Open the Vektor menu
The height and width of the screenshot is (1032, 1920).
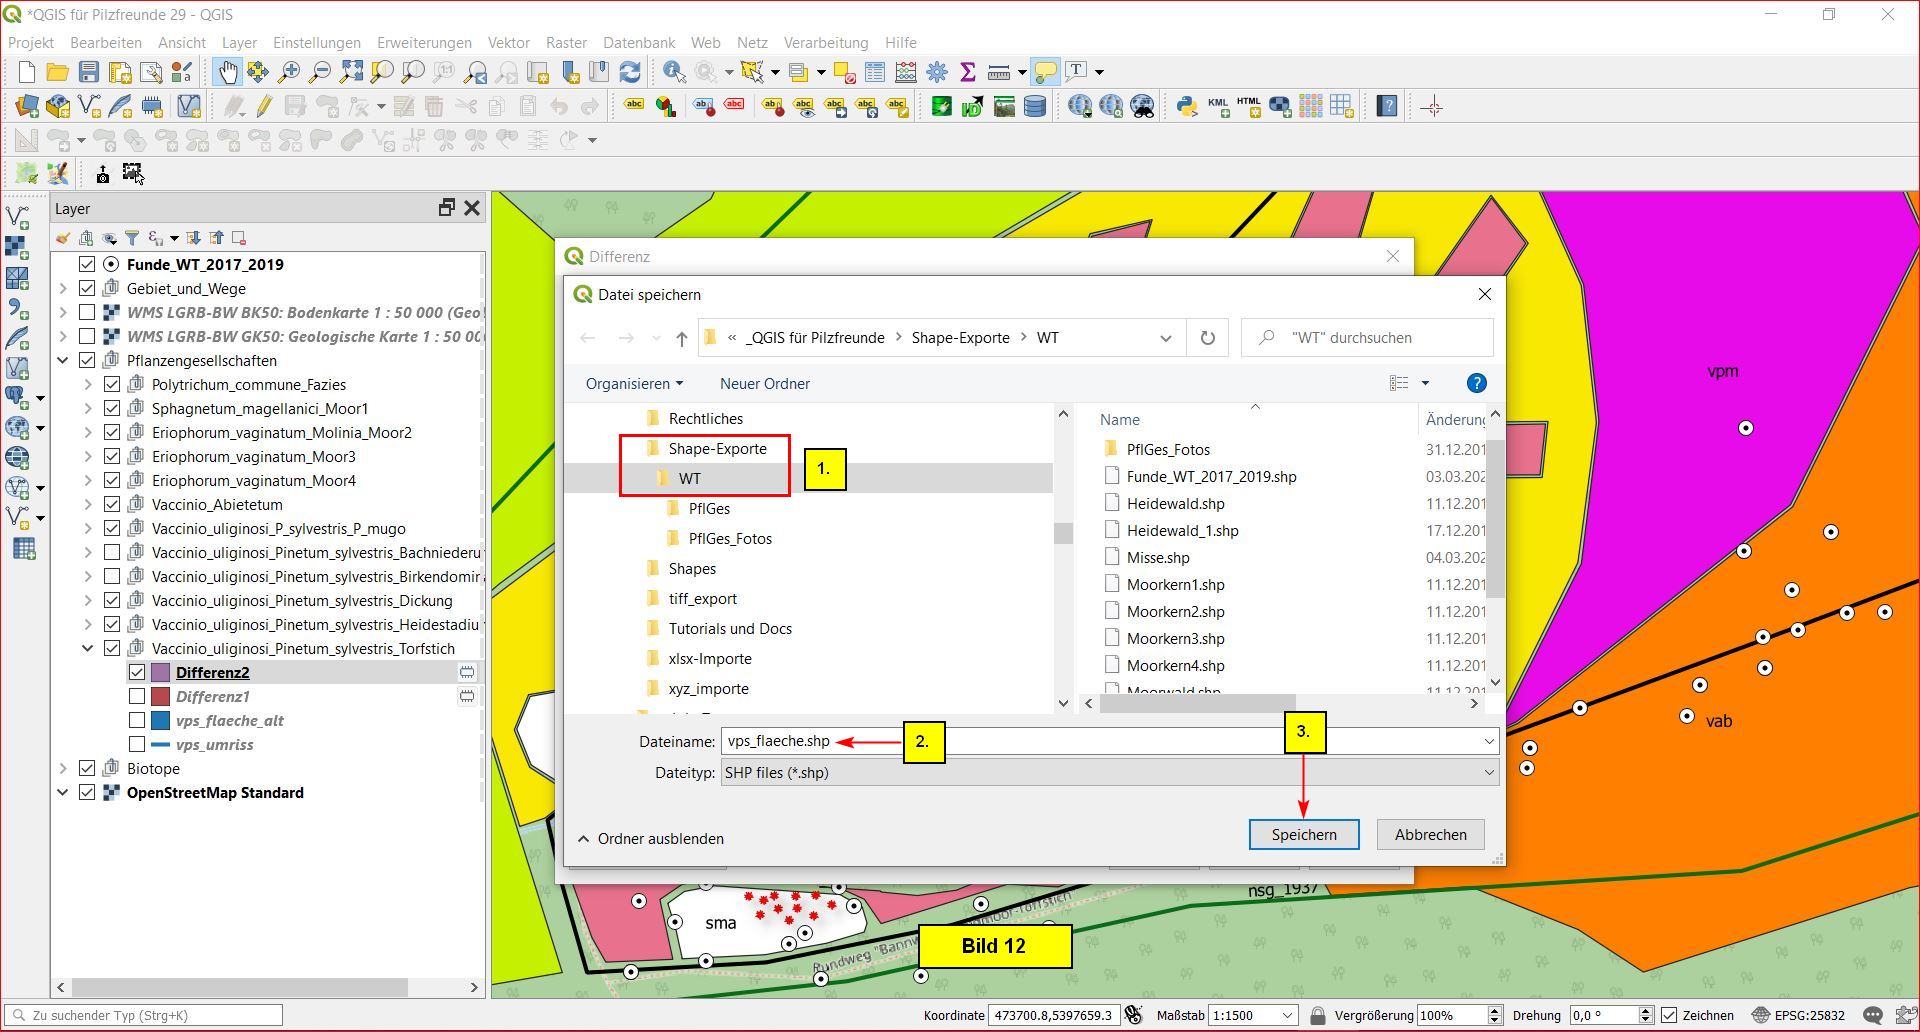[508, 42]
